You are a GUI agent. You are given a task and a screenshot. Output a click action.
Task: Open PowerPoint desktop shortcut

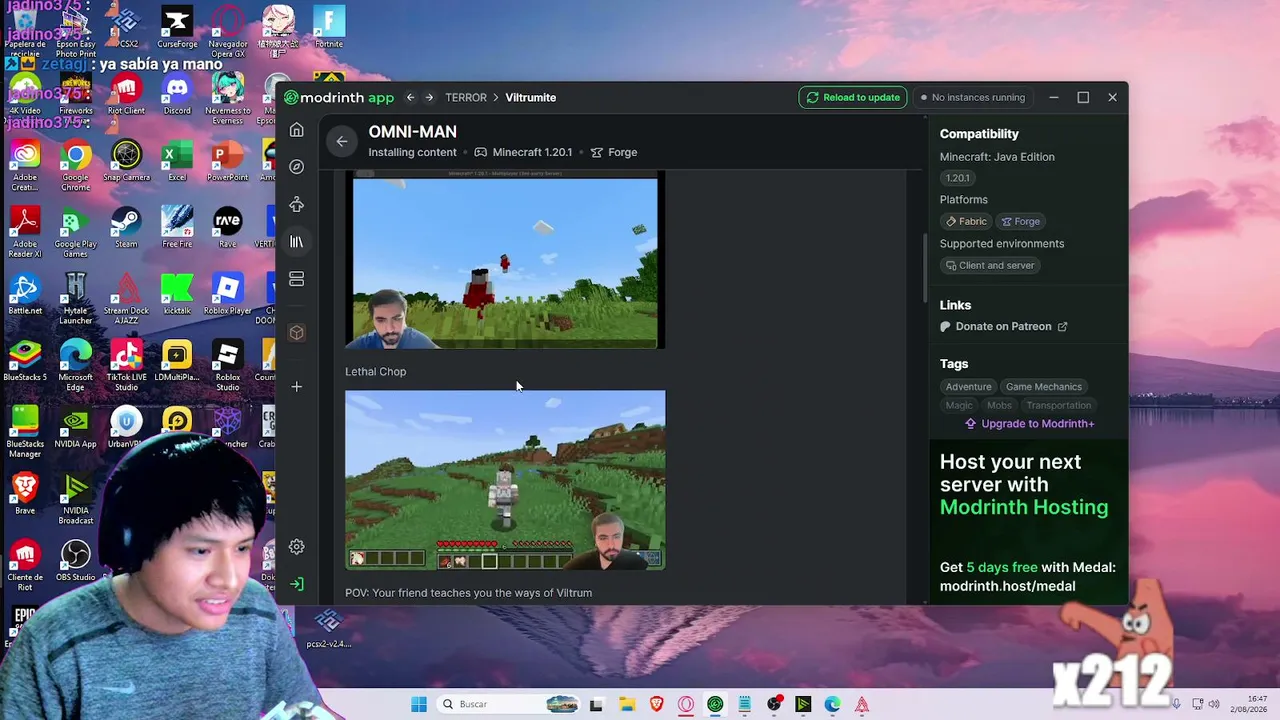[x=228, y=162]
